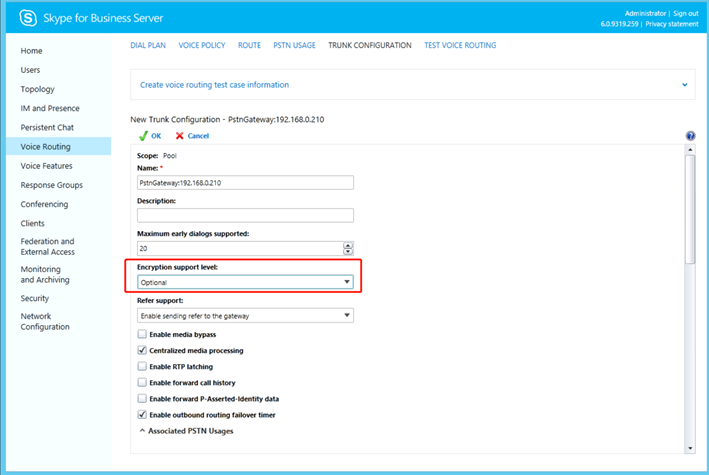Image resolution: width=709 pixels, height=475 pixels.
Task: Go to Test Voice Routing tab
Action: click(460, 45)
